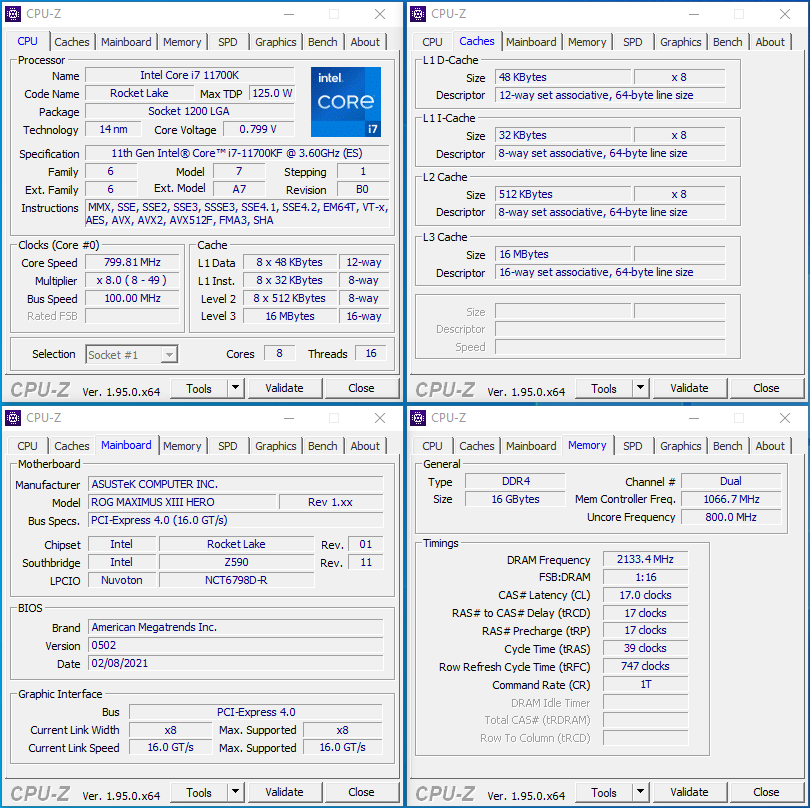The image size is (810, 808).
Task: Click the NCT6798D-R LPCIO value
Action: (x=236, y=580)
